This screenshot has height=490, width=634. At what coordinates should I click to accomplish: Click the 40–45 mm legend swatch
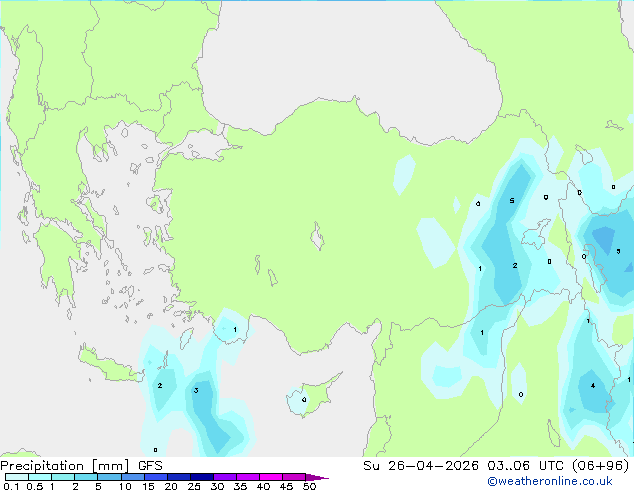[271, 477]
